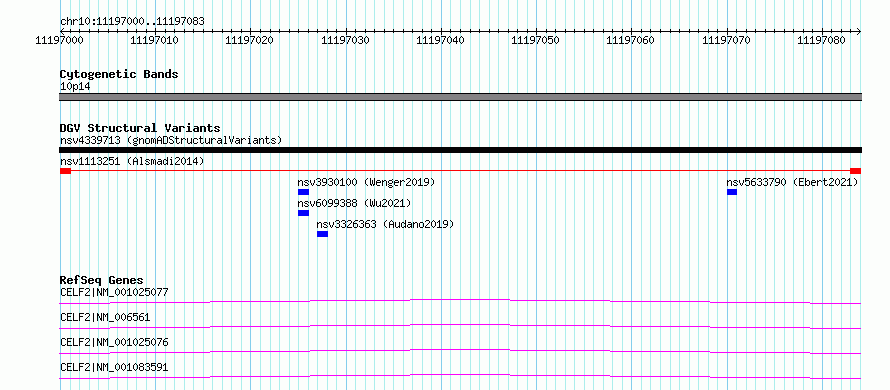Screen dimensions: 890x390
Task: Open the CELF2|NM_001025077 transcript label
Action: [x=114, y=292]
